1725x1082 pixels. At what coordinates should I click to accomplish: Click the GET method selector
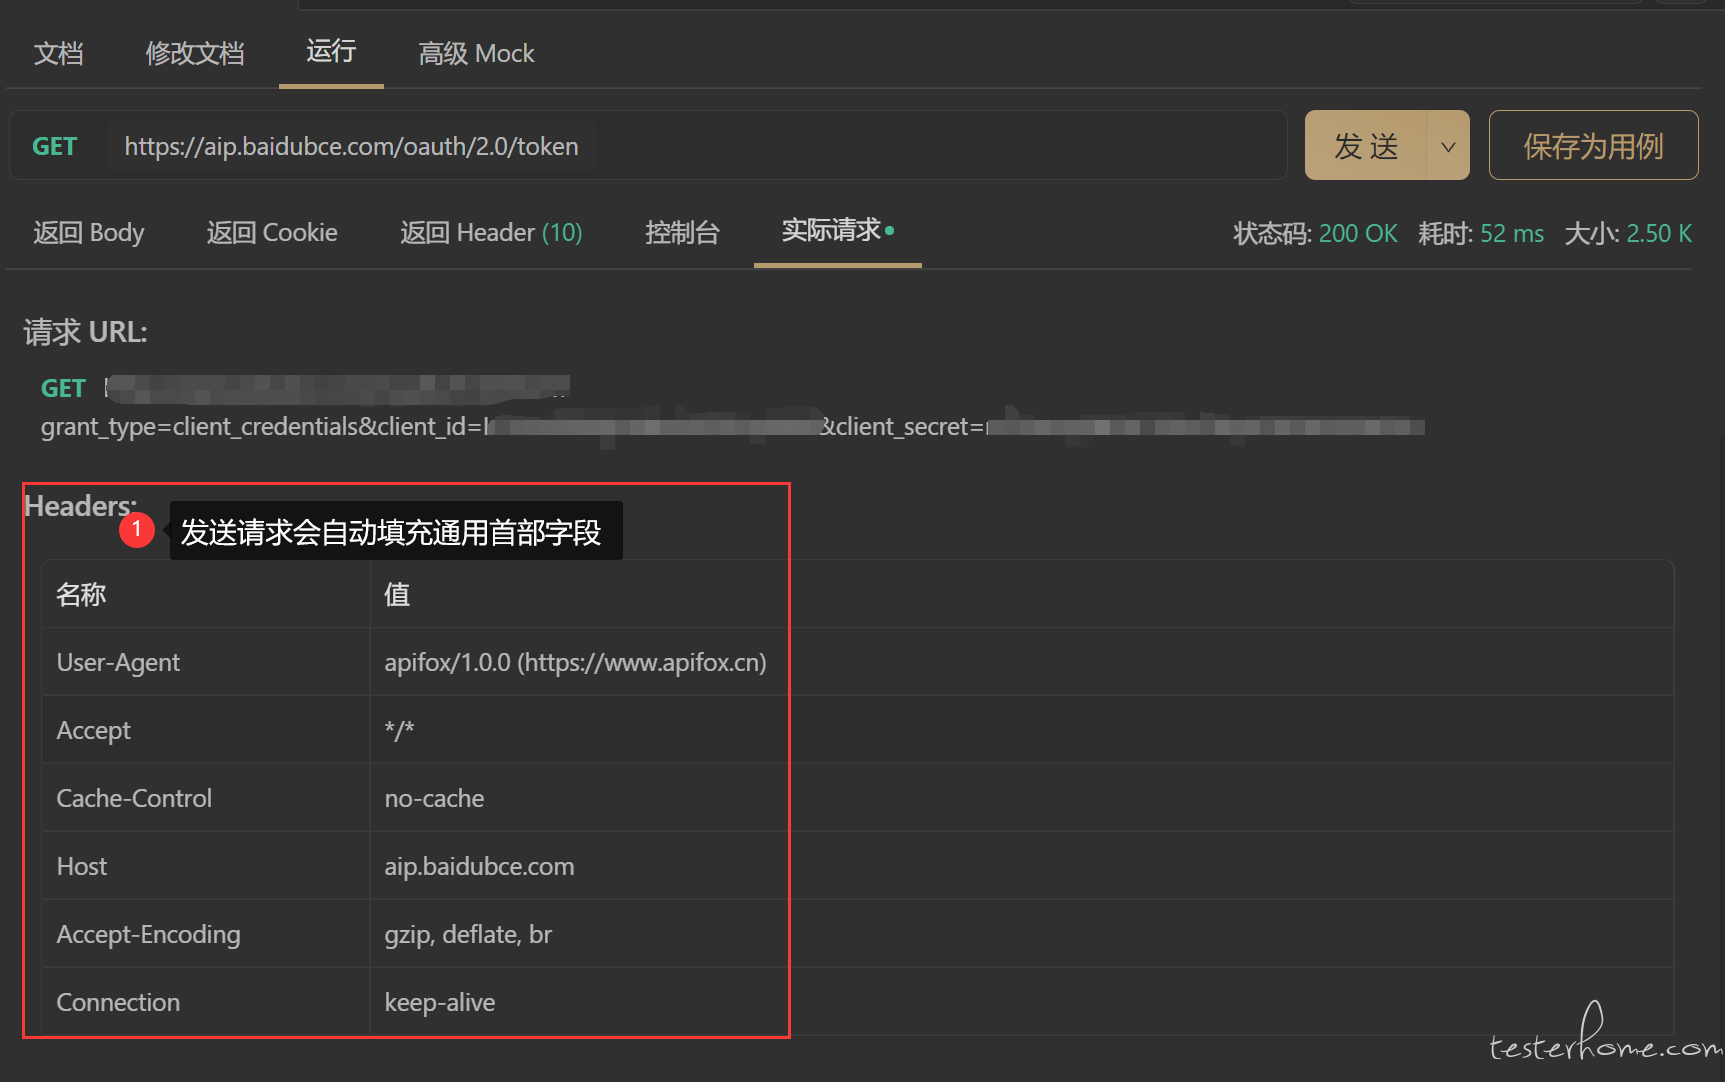coord(54,146)
